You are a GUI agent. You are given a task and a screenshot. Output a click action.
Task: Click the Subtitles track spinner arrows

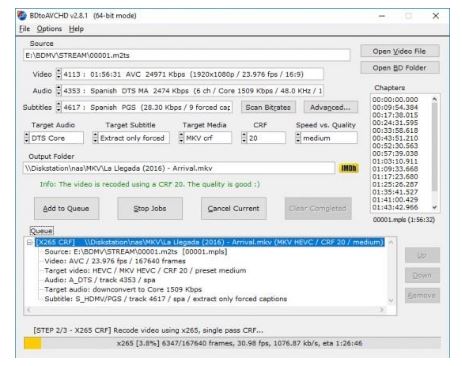pyautogui.click(x=59, y=107)
